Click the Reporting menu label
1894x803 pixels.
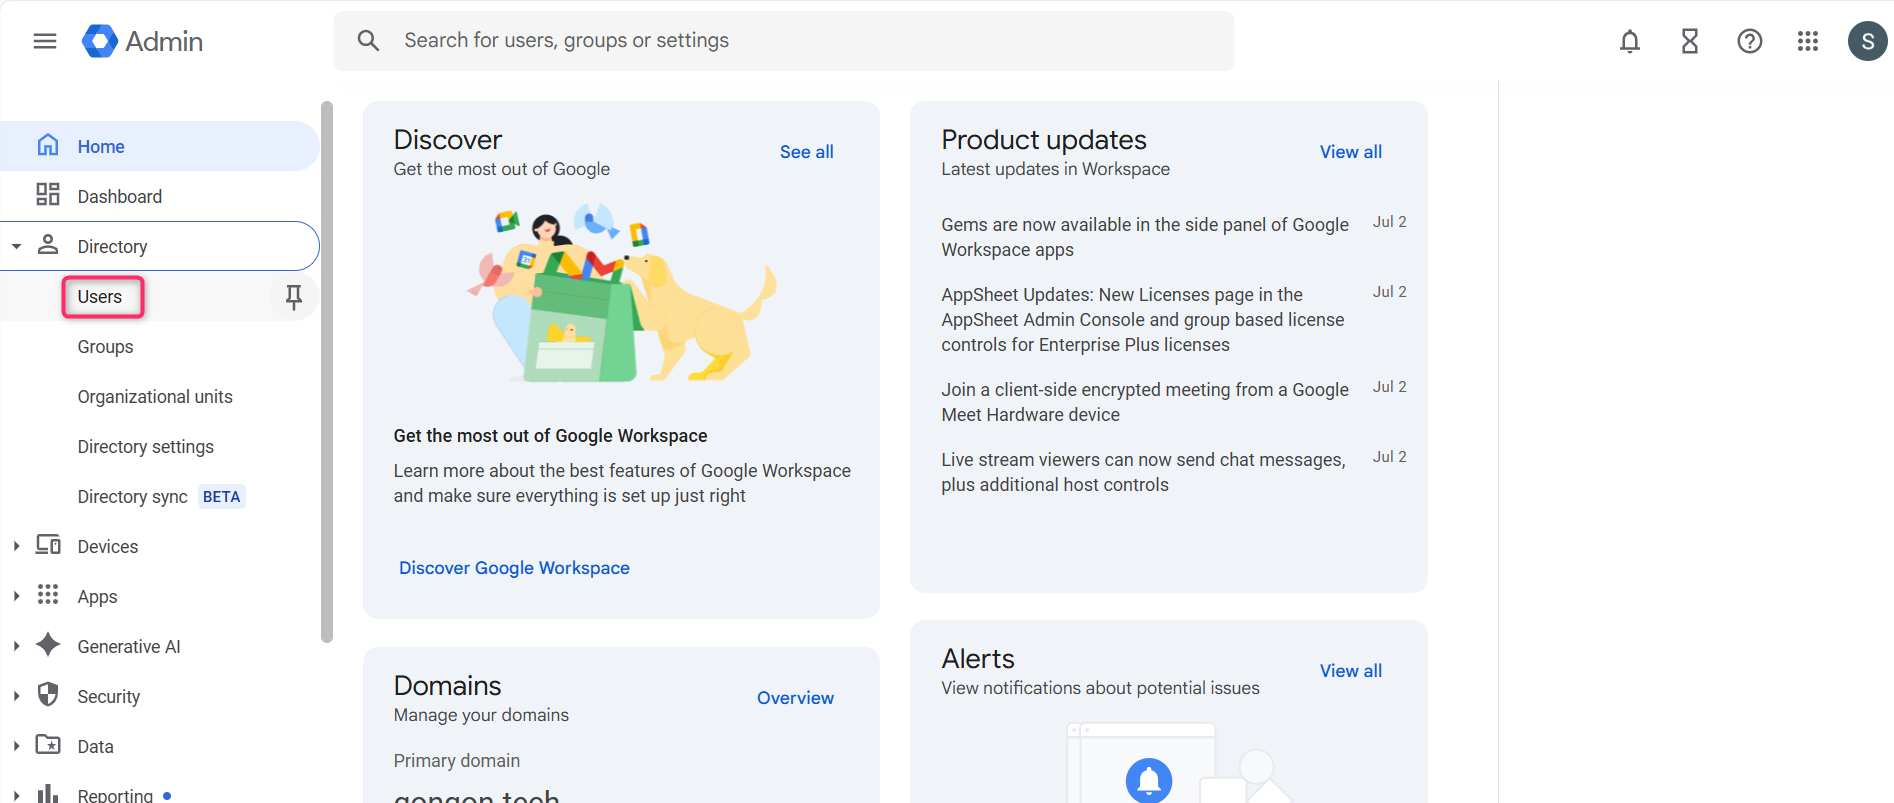pos(115,795)
